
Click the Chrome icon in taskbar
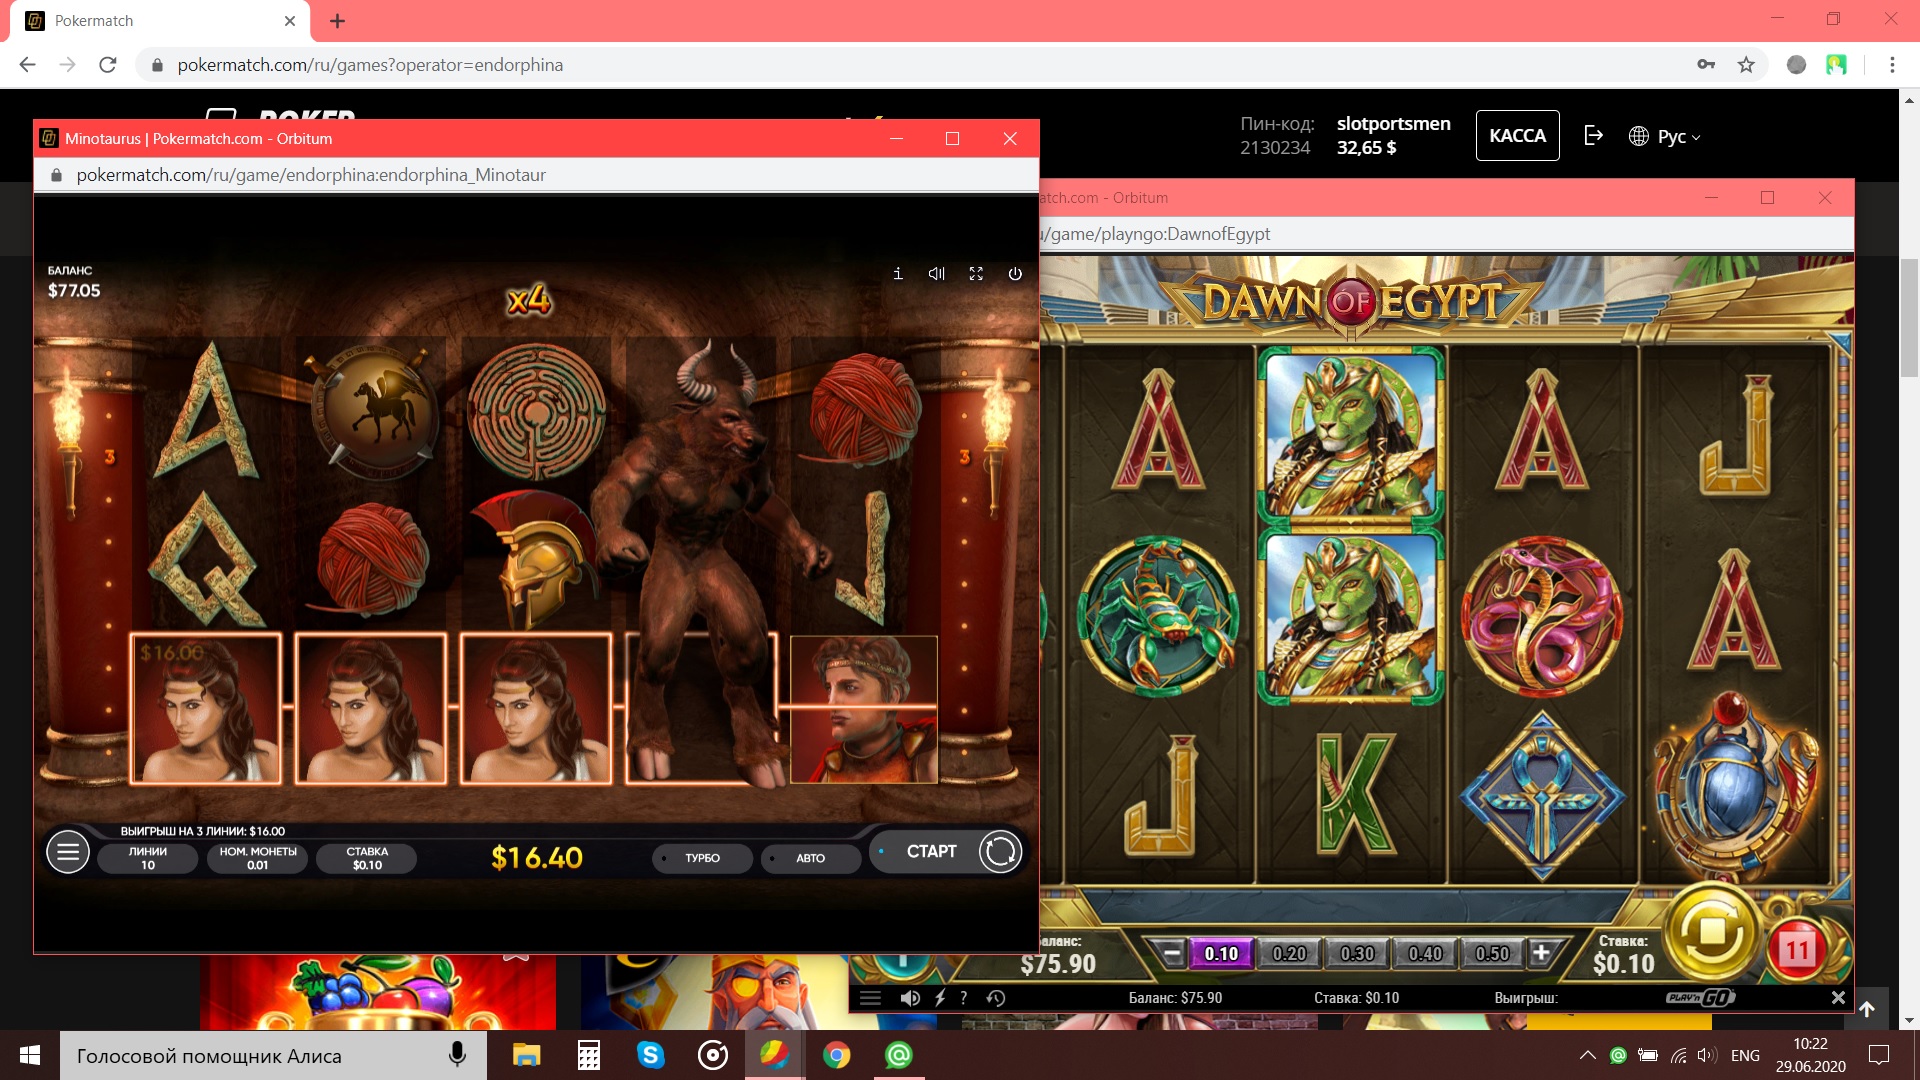click(836, 1055)
